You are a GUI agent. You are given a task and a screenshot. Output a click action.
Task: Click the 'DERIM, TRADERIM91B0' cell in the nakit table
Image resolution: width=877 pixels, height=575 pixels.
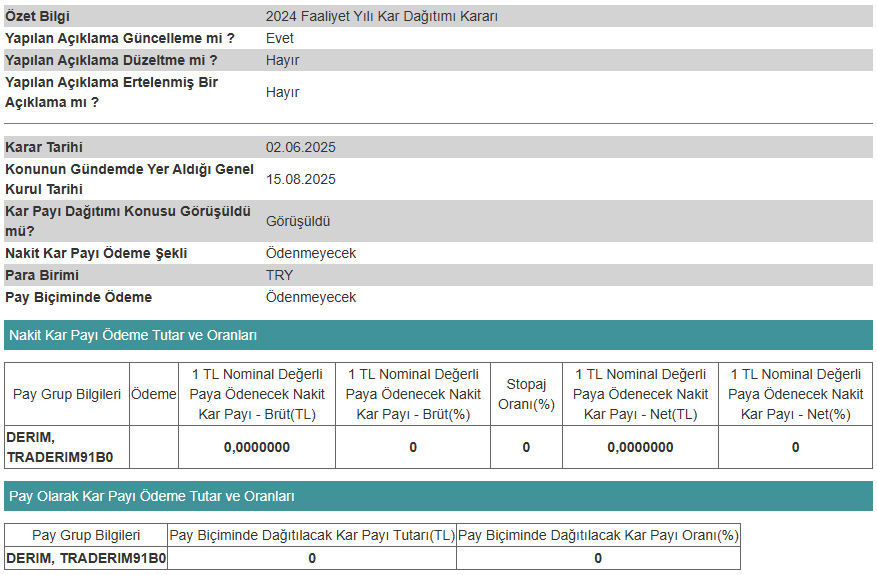67,447
